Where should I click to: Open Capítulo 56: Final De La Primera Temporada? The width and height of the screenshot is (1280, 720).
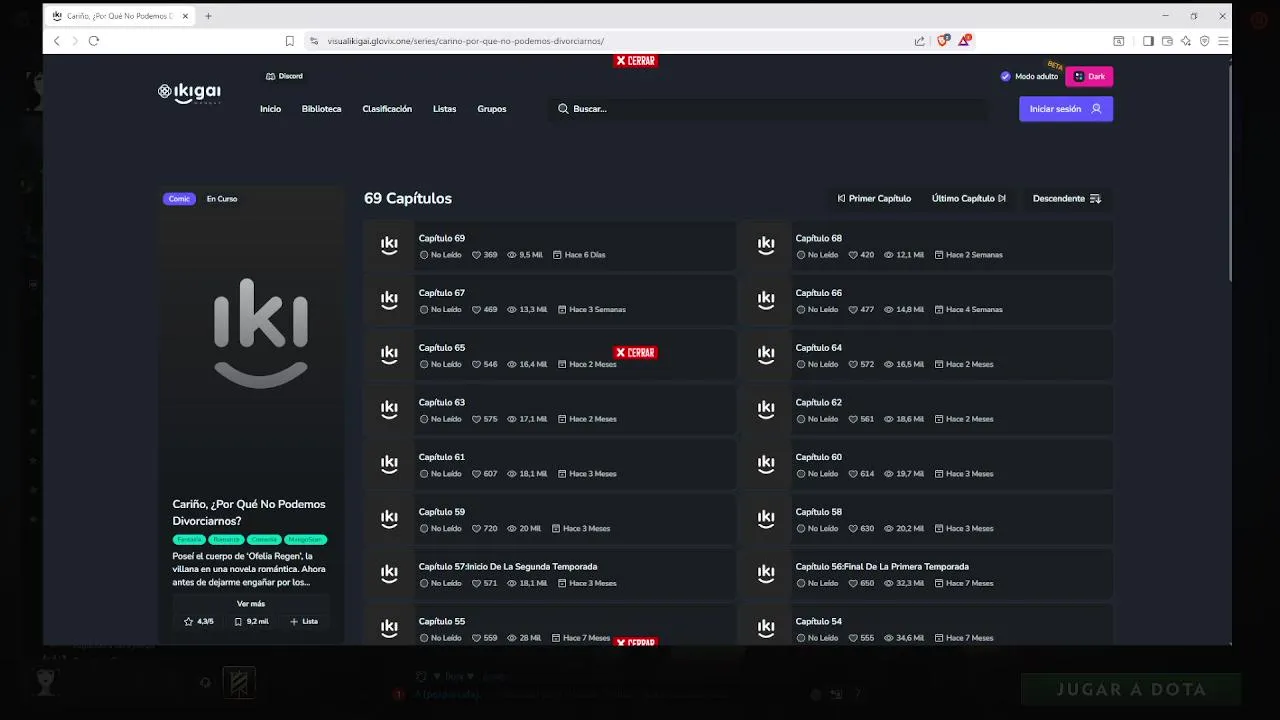(x=882, y=567)
